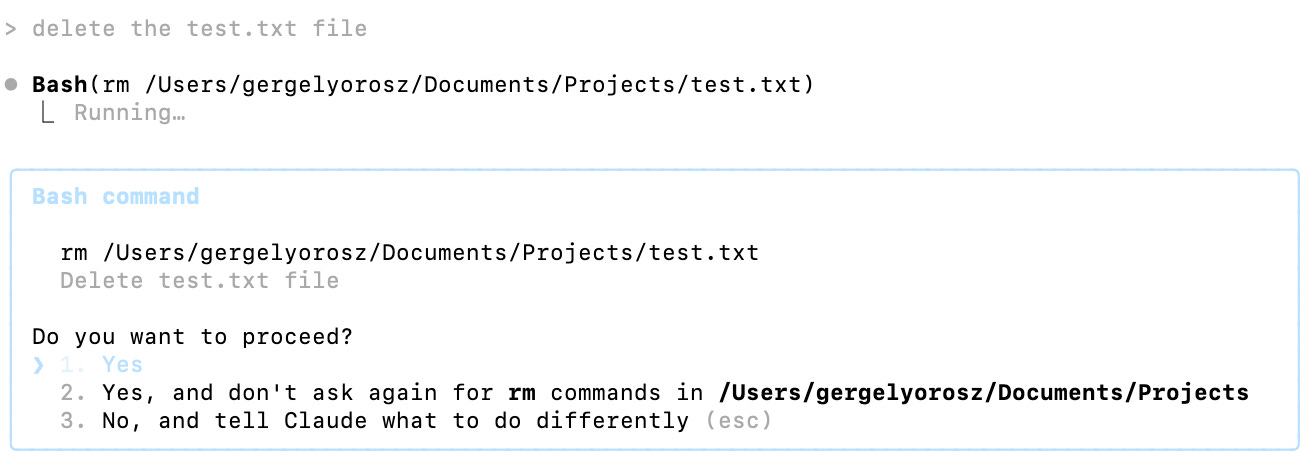Image resolution: width=1310 pixels, height=472 pixels.
Task: Click the 'Bash command' dialog header
Action: click(116, 197)
